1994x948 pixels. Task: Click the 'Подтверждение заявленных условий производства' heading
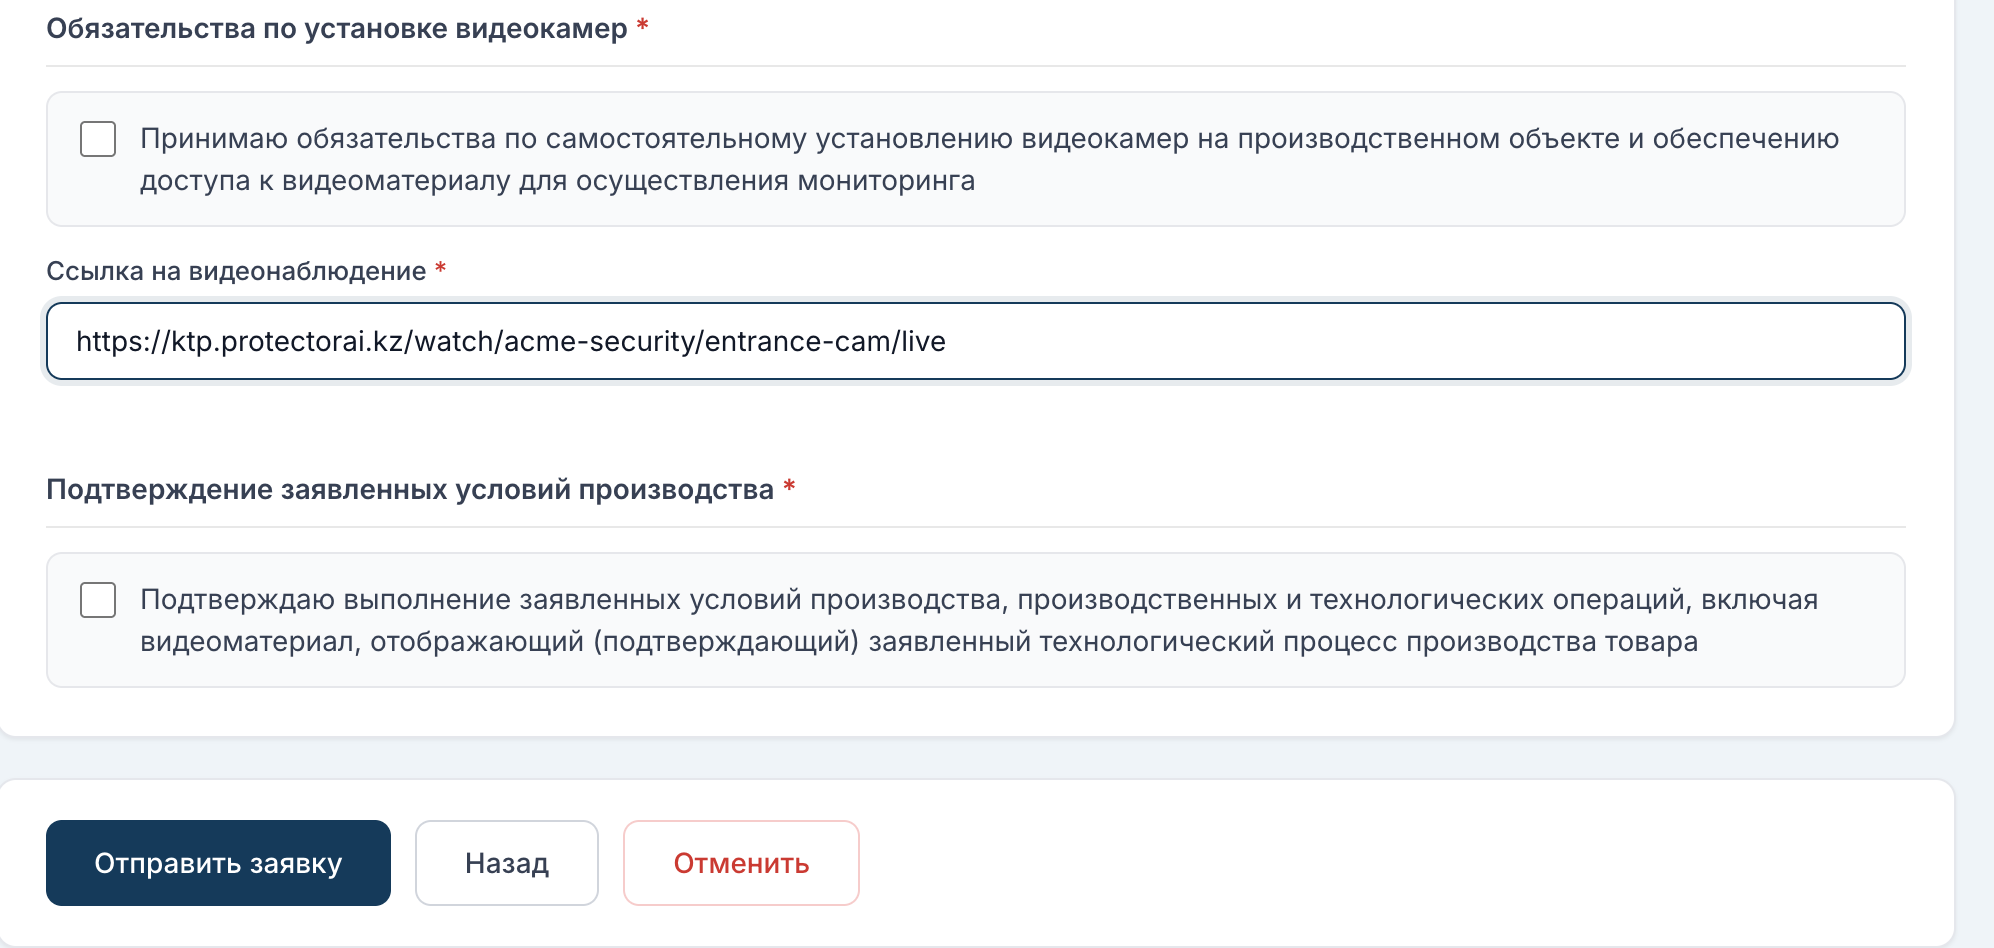point(410,490)
